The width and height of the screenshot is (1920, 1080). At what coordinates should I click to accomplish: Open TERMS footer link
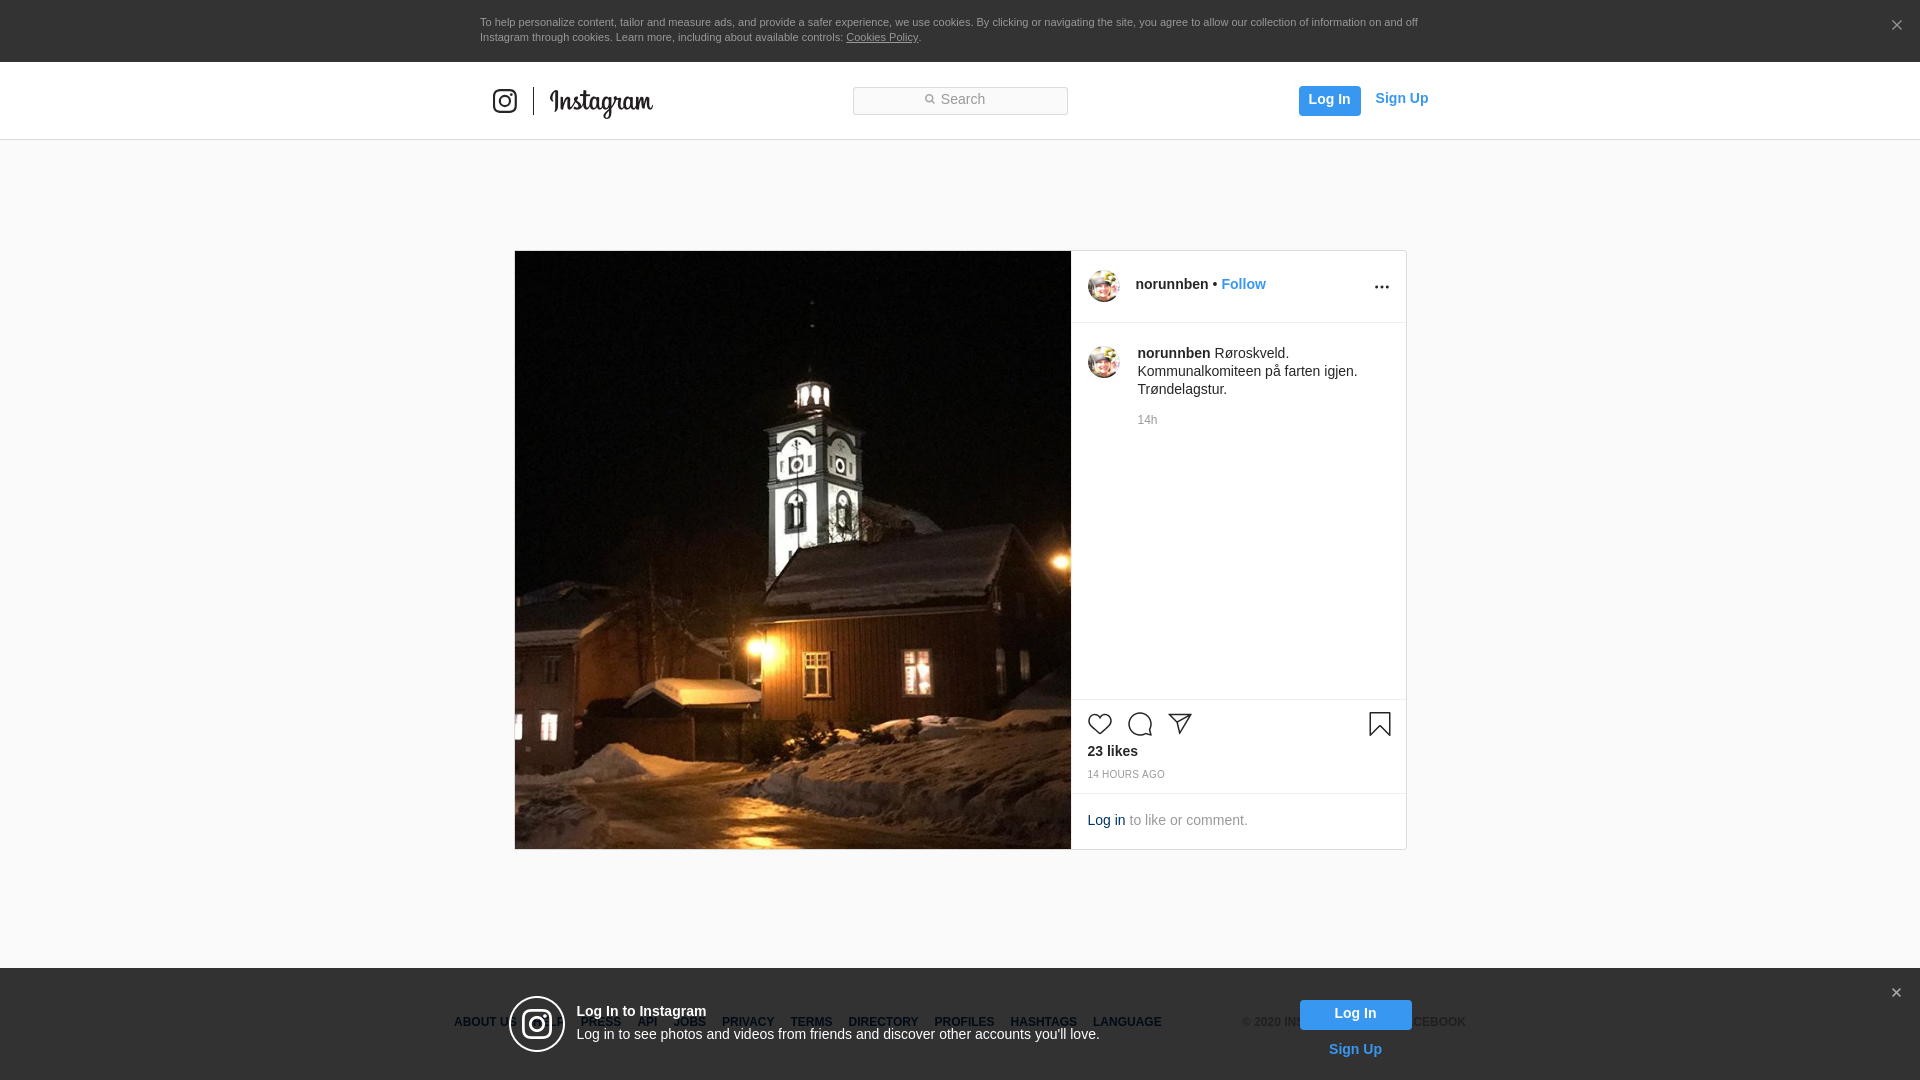(811, 1022)
